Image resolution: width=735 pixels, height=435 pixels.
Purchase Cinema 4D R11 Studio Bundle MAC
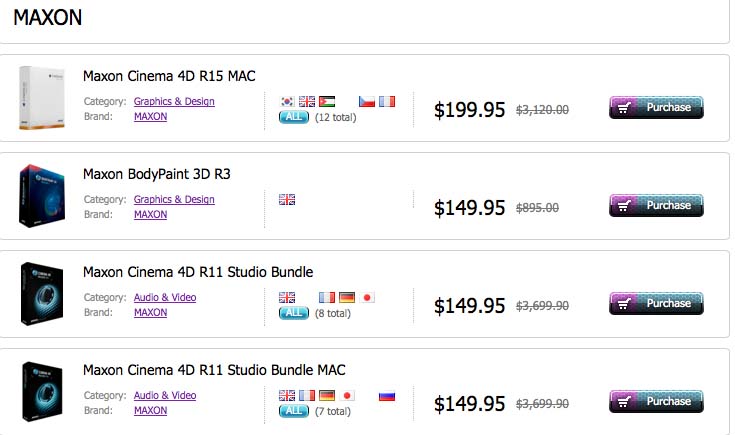[x=656, y=401]
